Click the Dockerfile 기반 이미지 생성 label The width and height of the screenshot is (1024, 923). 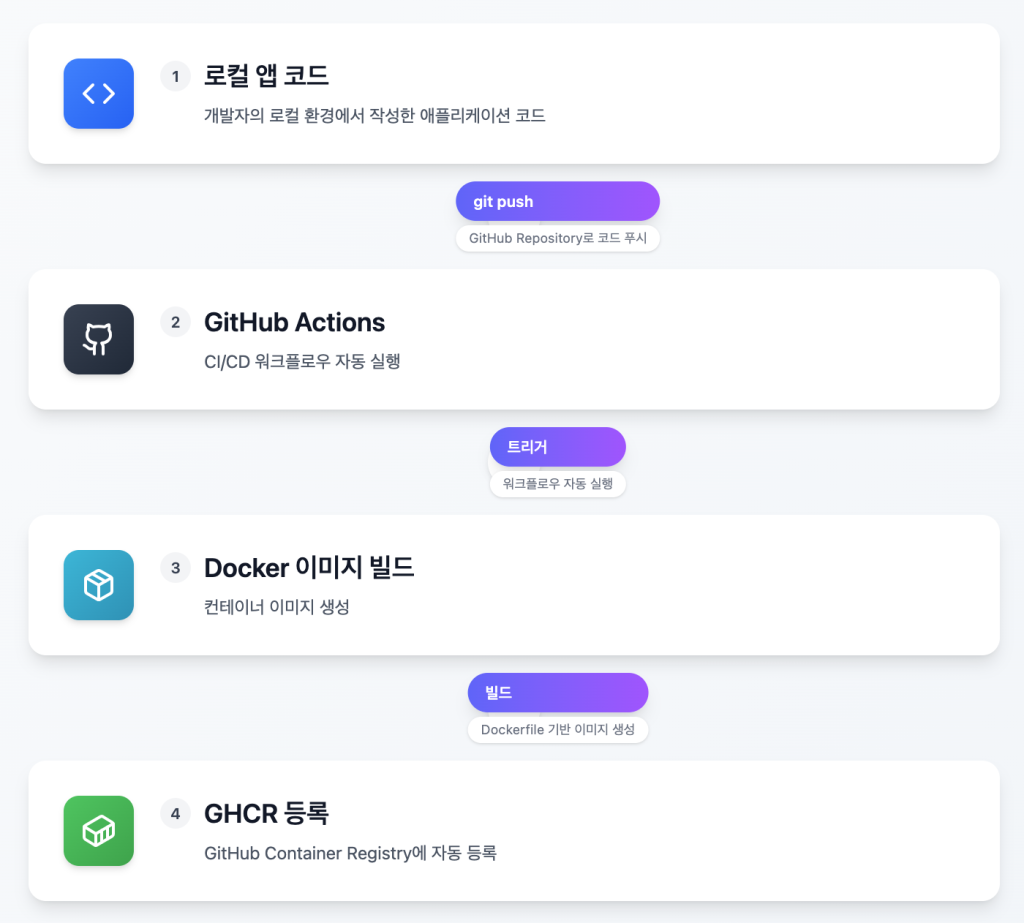(x=557, y=730)
